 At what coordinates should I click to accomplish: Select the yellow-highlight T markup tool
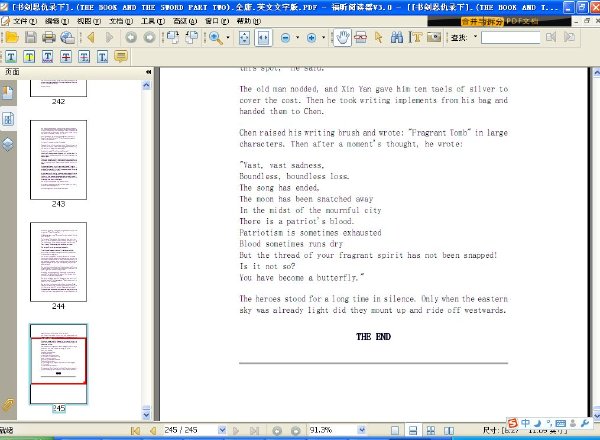coord(29,57)
